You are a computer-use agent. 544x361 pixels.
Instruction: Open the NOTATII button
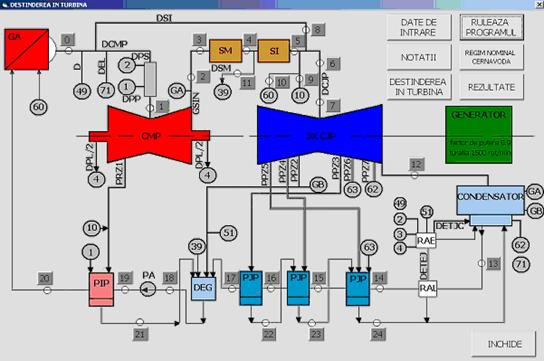[x=419, y=57]
